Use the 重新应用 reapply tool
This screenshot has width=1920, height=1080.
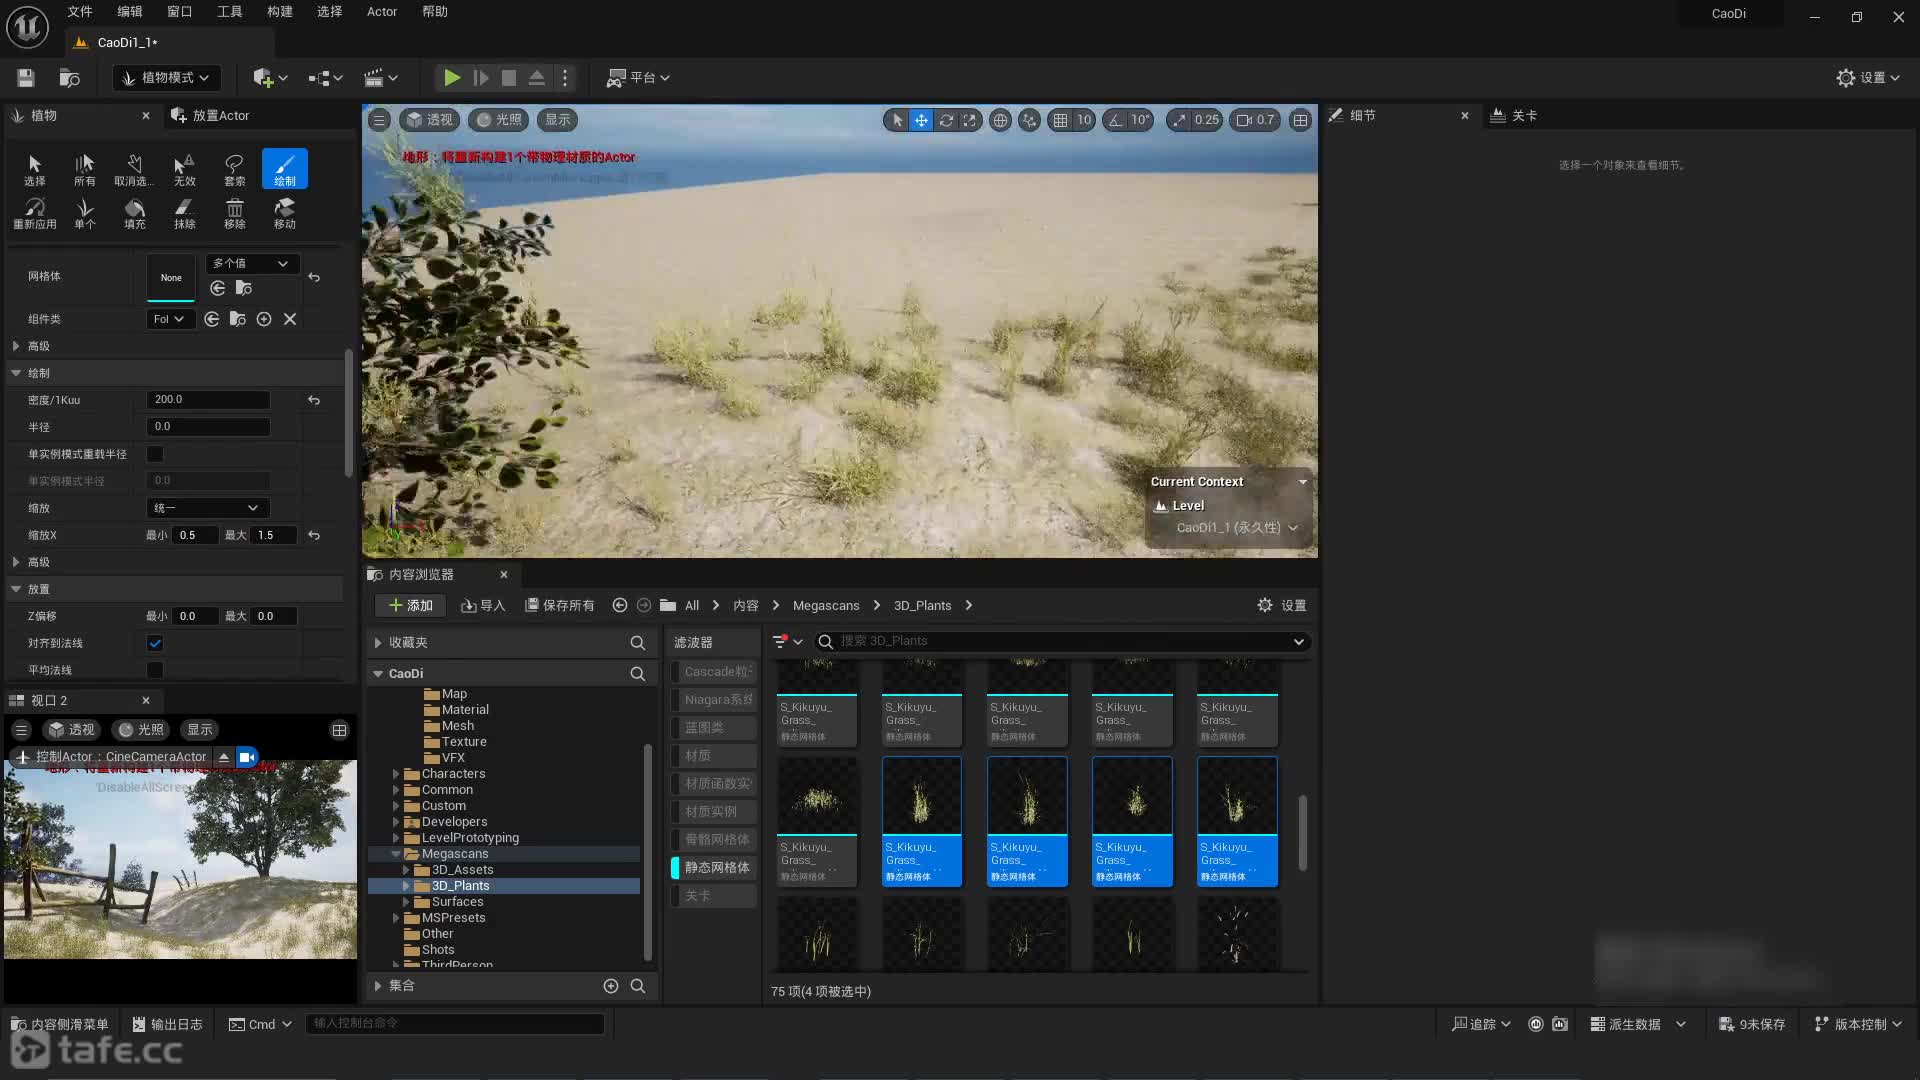(34, 212)
